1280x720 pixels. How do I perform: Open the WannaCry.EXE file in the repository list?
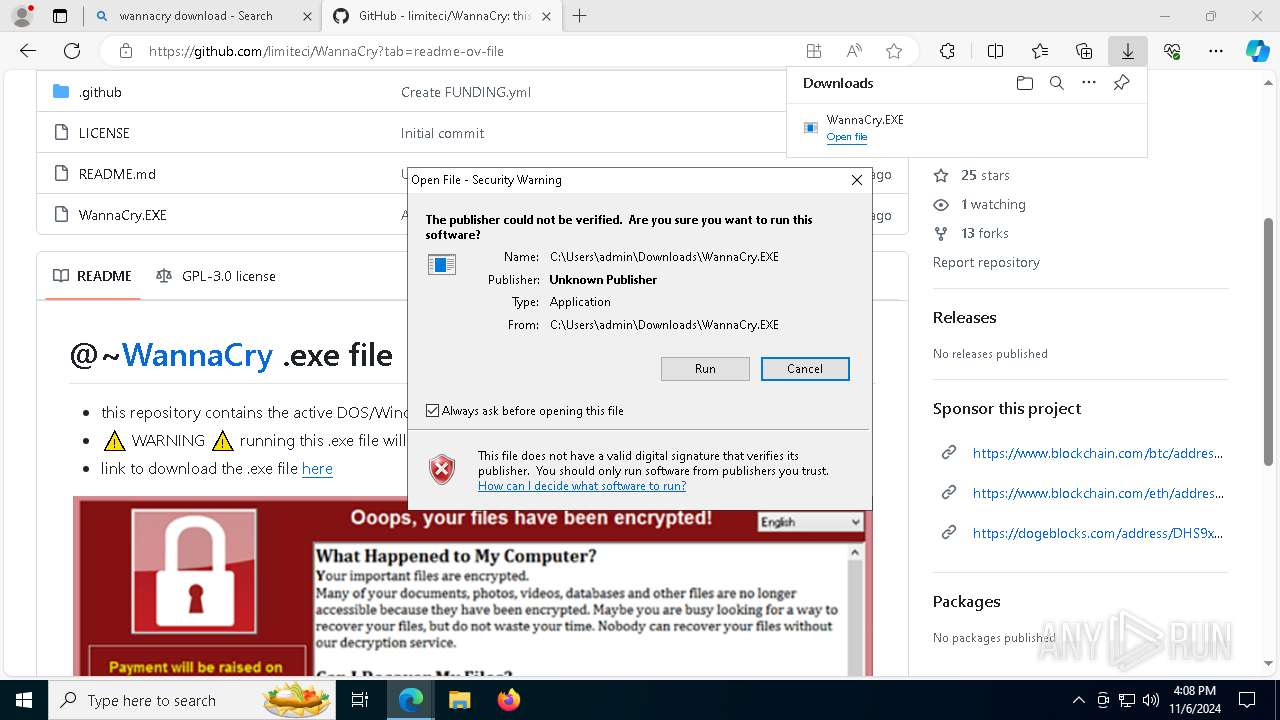123,215
